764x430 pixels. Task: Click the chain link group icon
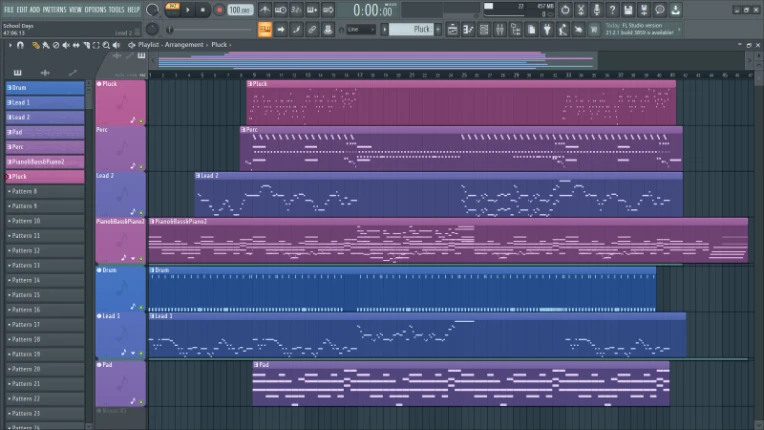click(312, 30)
